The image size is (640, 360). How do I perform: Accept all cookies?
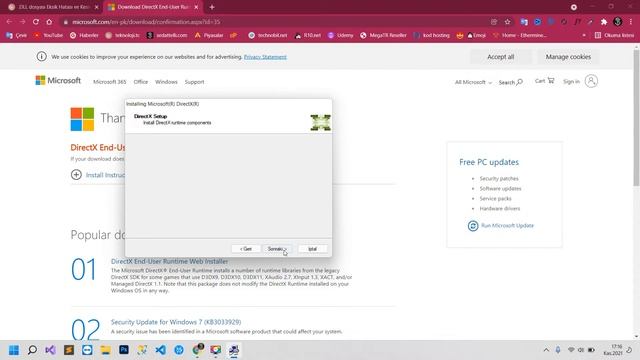tap(500, 57)
